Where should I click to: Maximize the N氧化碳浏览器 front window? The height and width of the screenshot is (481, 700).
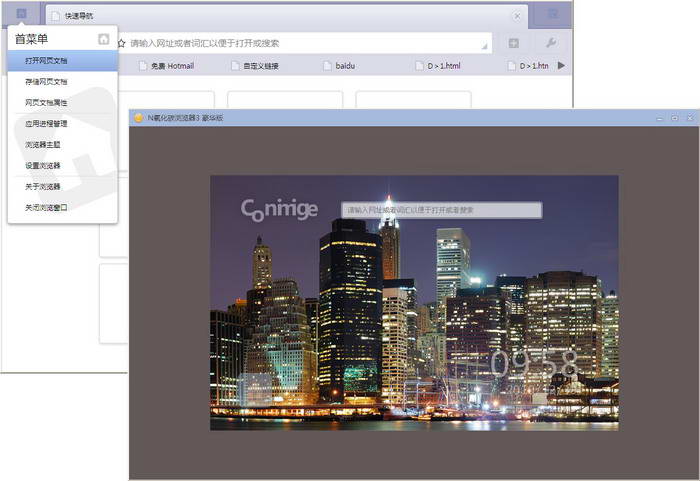pyautogui.click(x=675, y=118)
